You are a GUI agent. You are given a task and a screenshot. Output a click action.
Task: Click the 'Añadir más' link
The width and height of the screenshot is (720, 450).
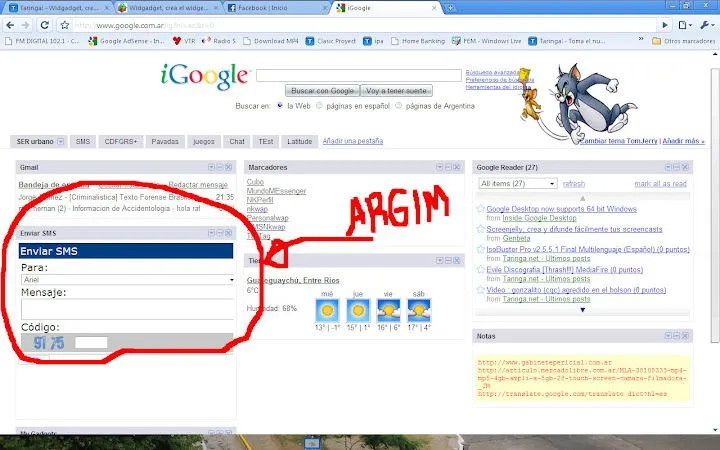[x=683, y=141]
